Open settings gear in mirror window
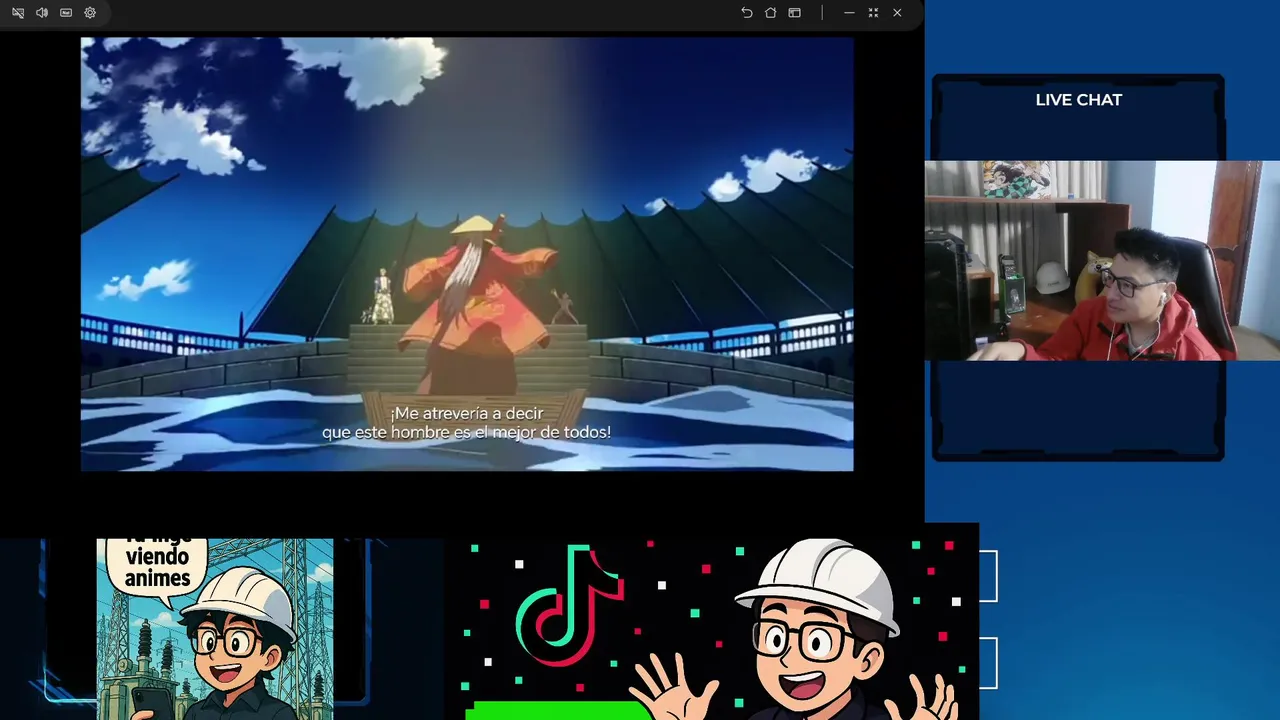The height and width of the screenshot is (720, 1280). coord(90,13)
